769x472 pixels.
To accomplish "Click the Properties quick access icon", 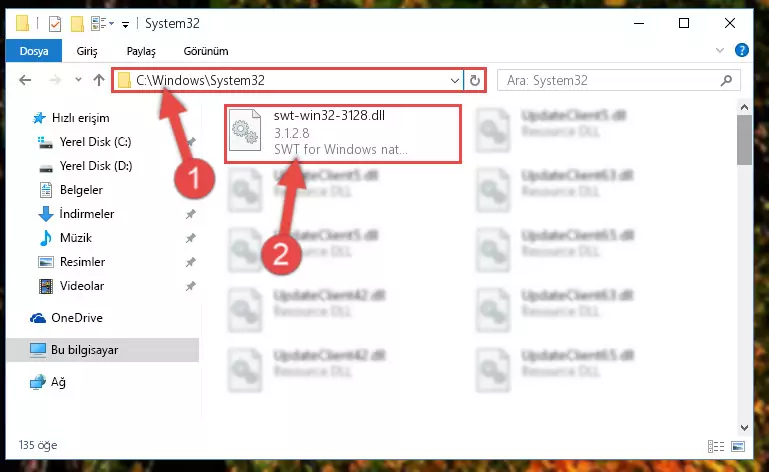I will (x=55, y=24).
